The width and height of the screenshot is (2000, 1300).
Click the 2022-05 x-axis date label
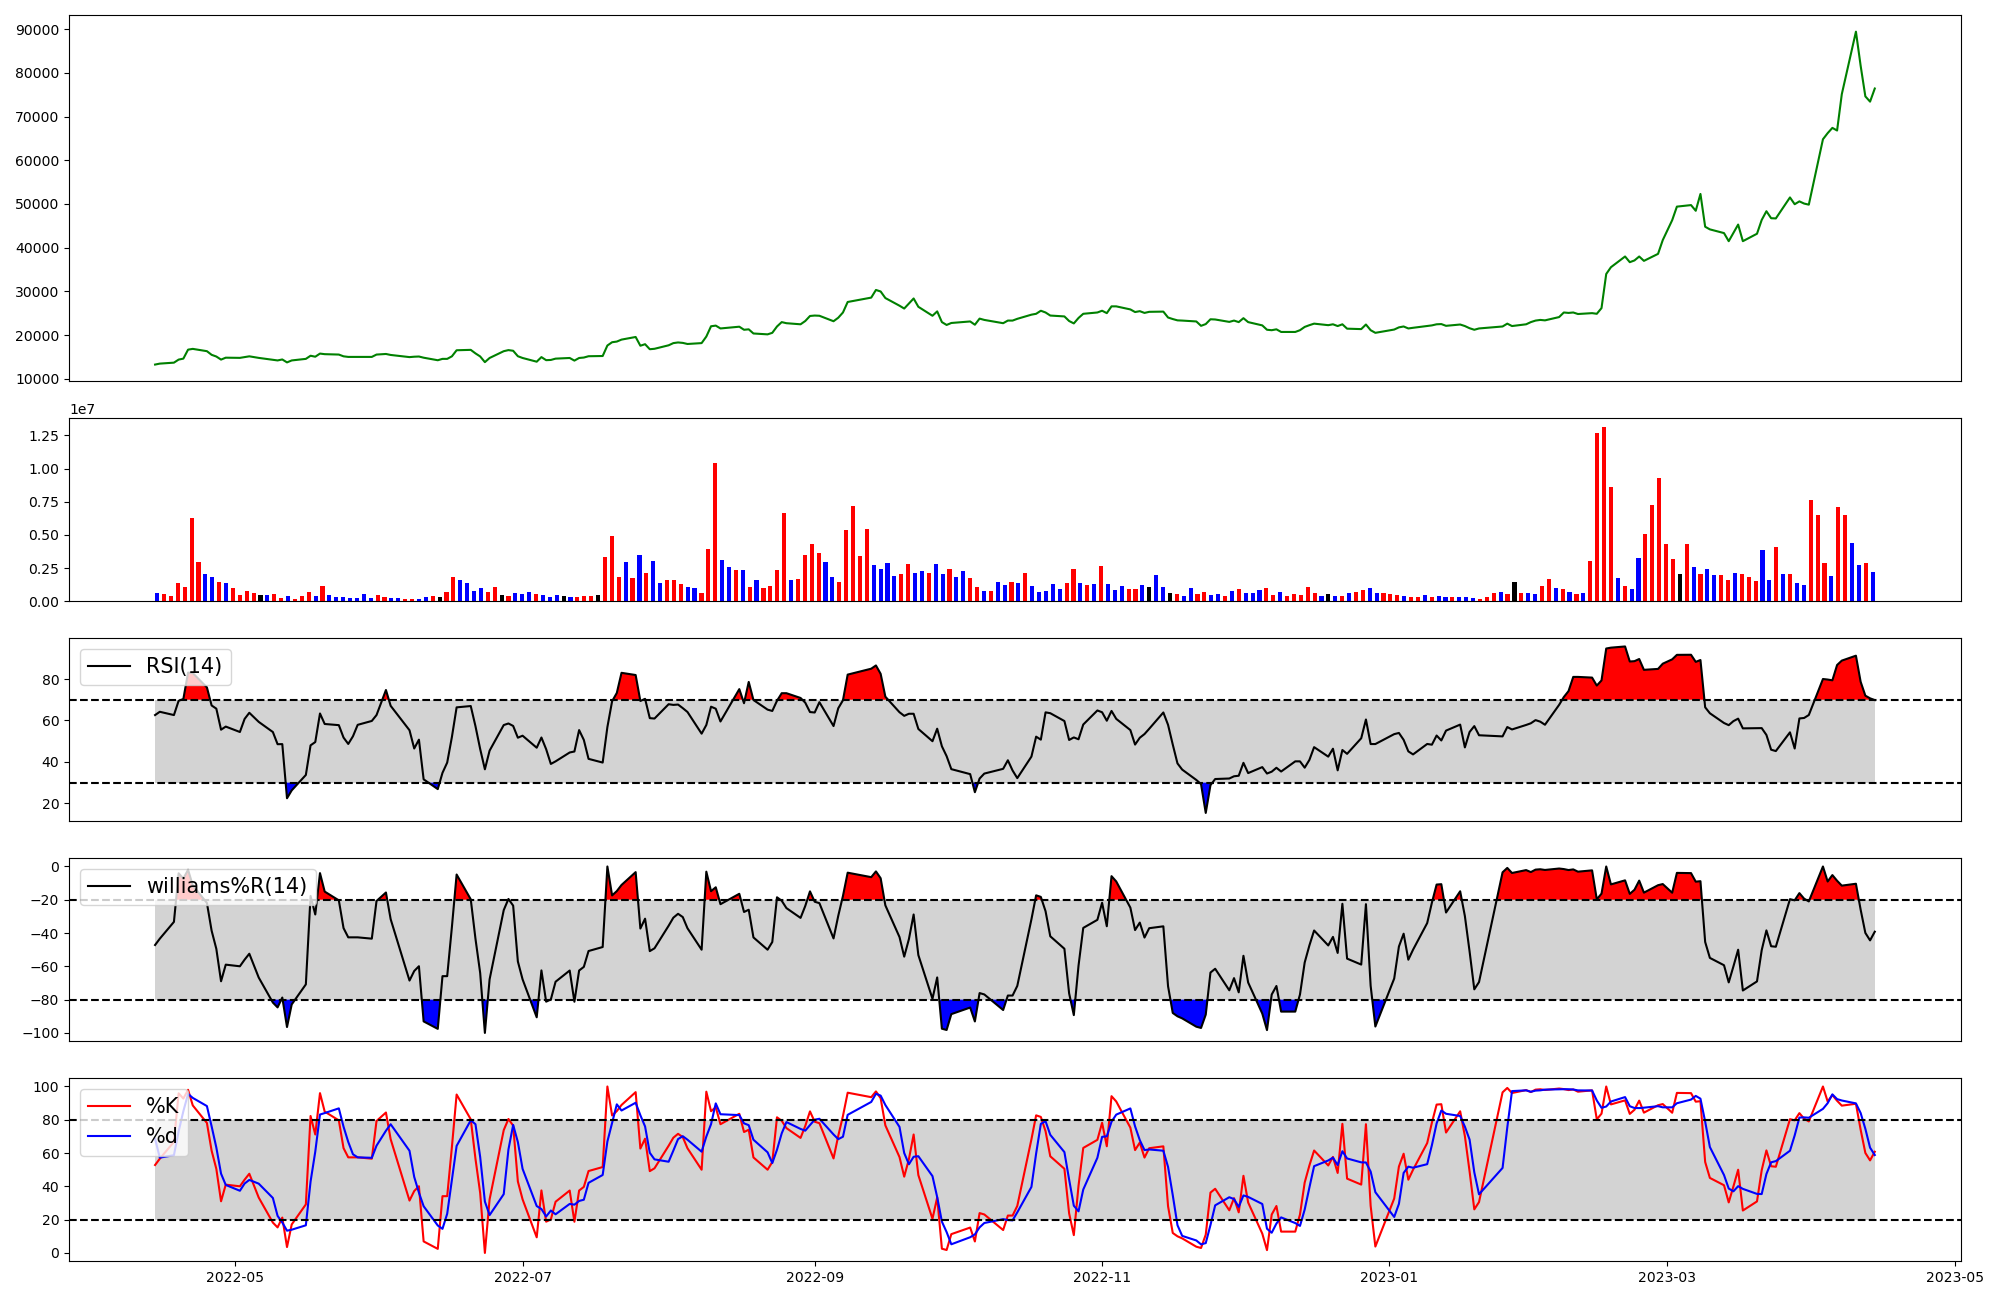(x=235, y=1277)
